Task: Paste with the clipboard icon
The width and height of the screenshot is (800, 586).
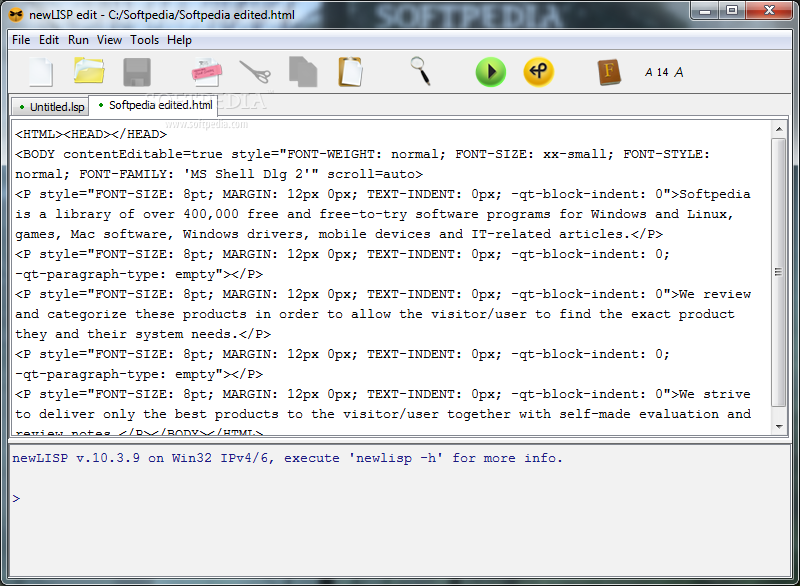Action: 351,72
